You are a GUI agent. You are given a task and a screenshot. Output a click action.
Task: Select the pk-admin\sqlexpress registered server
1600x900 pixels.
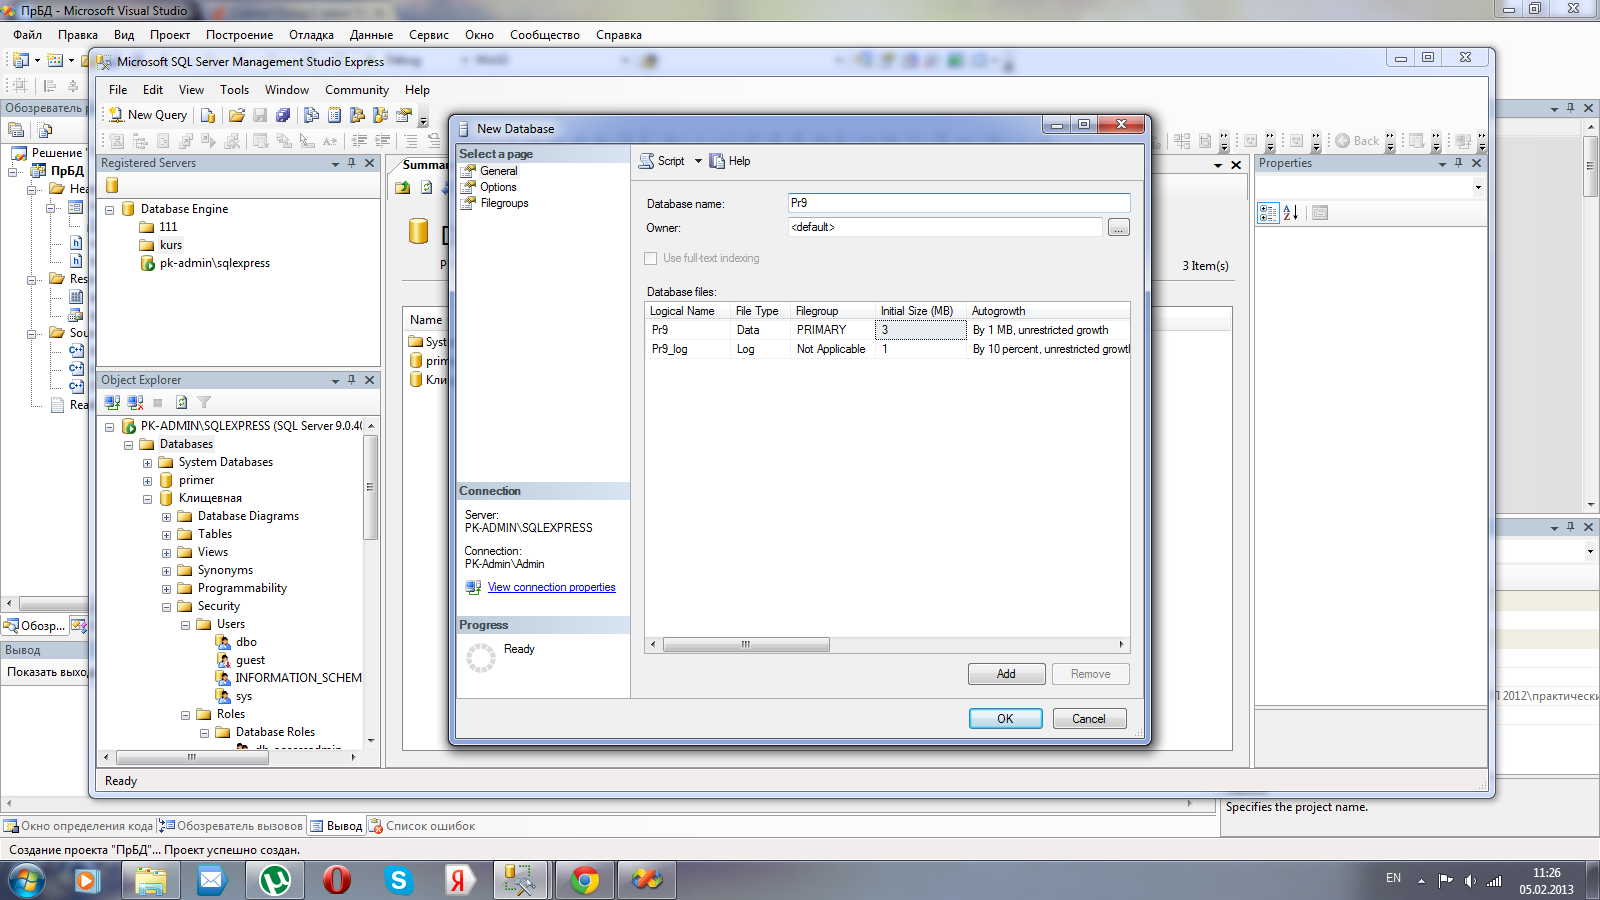[214, 264]
